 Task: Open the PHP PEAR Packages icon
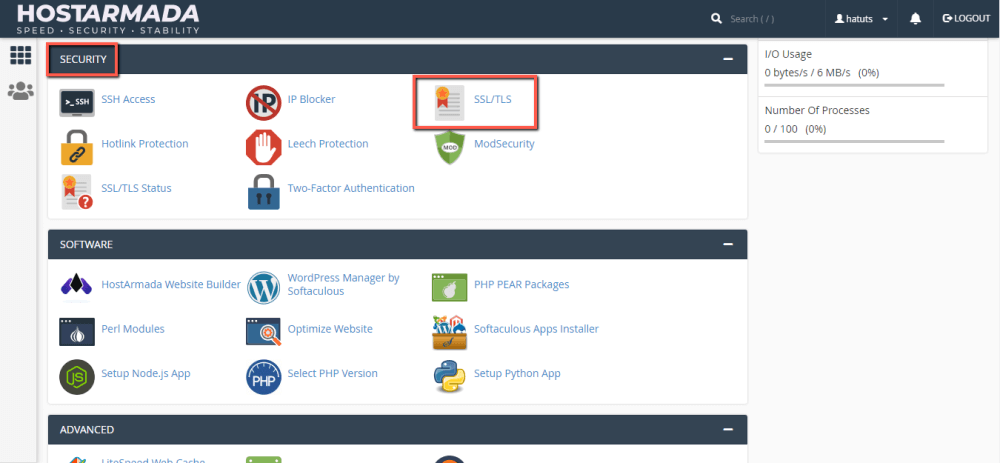(450, 288)
